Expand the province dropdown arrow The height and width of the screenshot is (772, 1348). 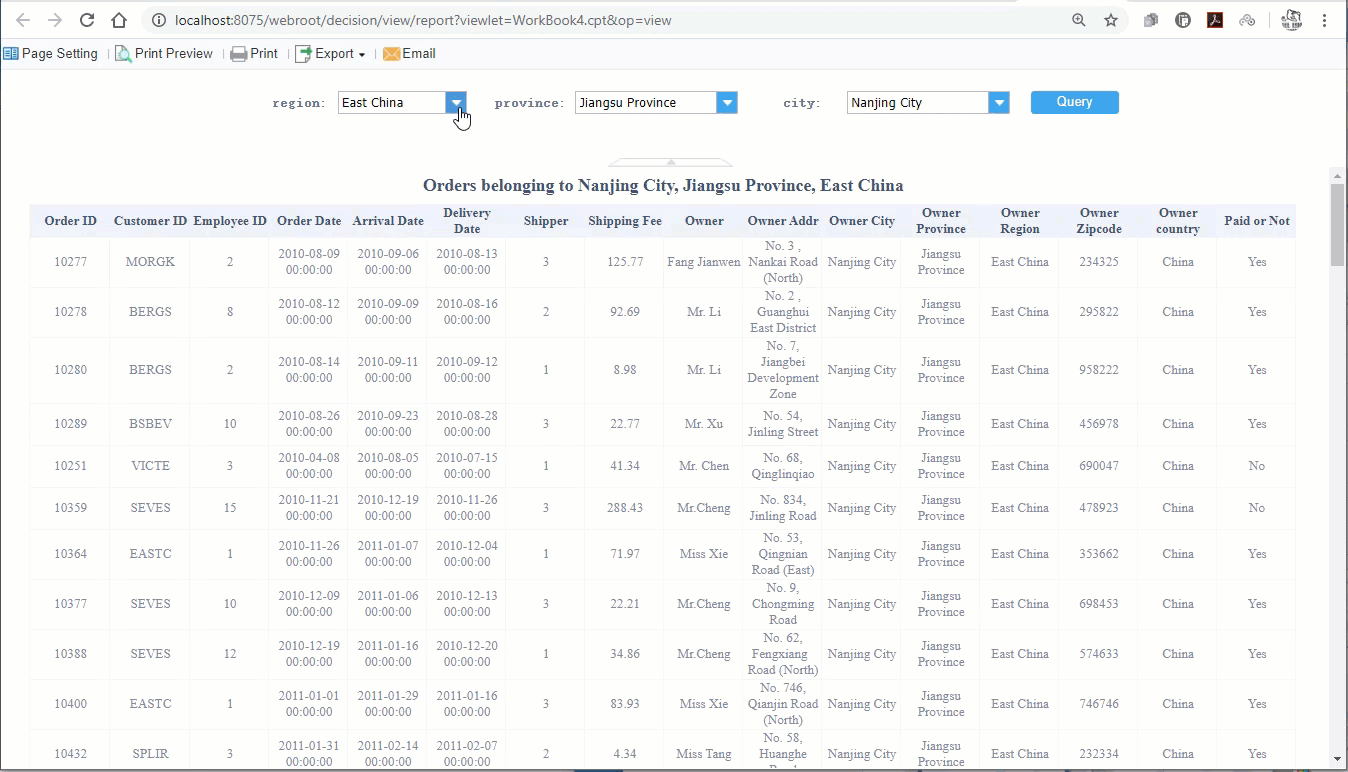coord(727,103)
